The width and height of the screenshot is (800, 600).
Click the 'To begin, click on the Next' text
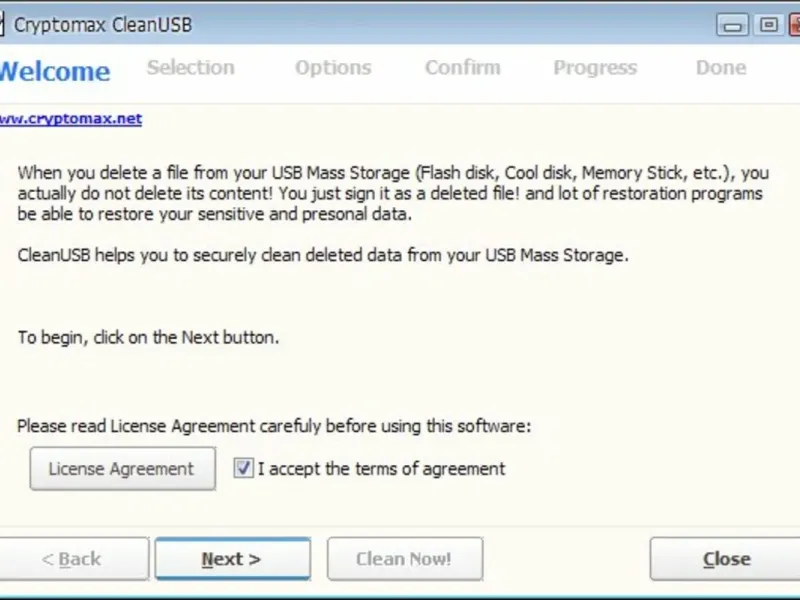pyautogui.click(x=148, y=338)
